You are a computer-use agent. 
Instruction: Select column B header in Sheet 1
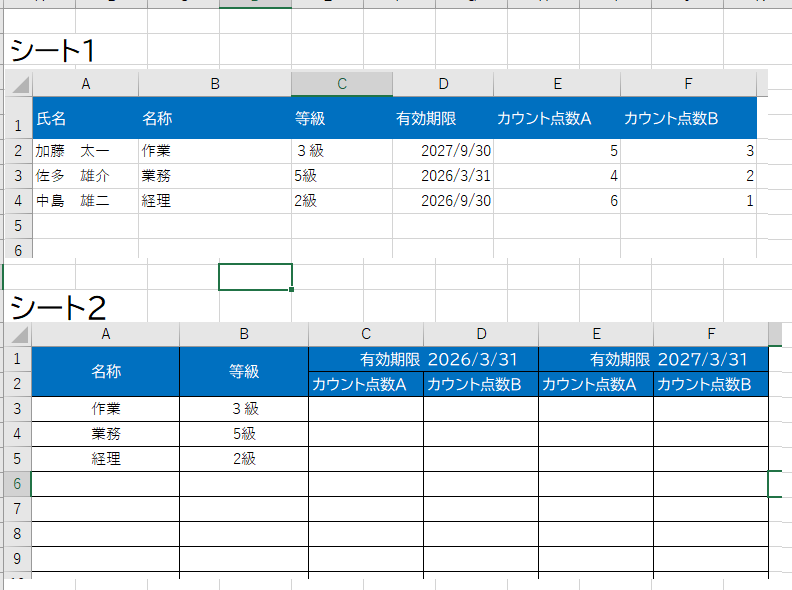pyautogui.click(x=215, y=84)
